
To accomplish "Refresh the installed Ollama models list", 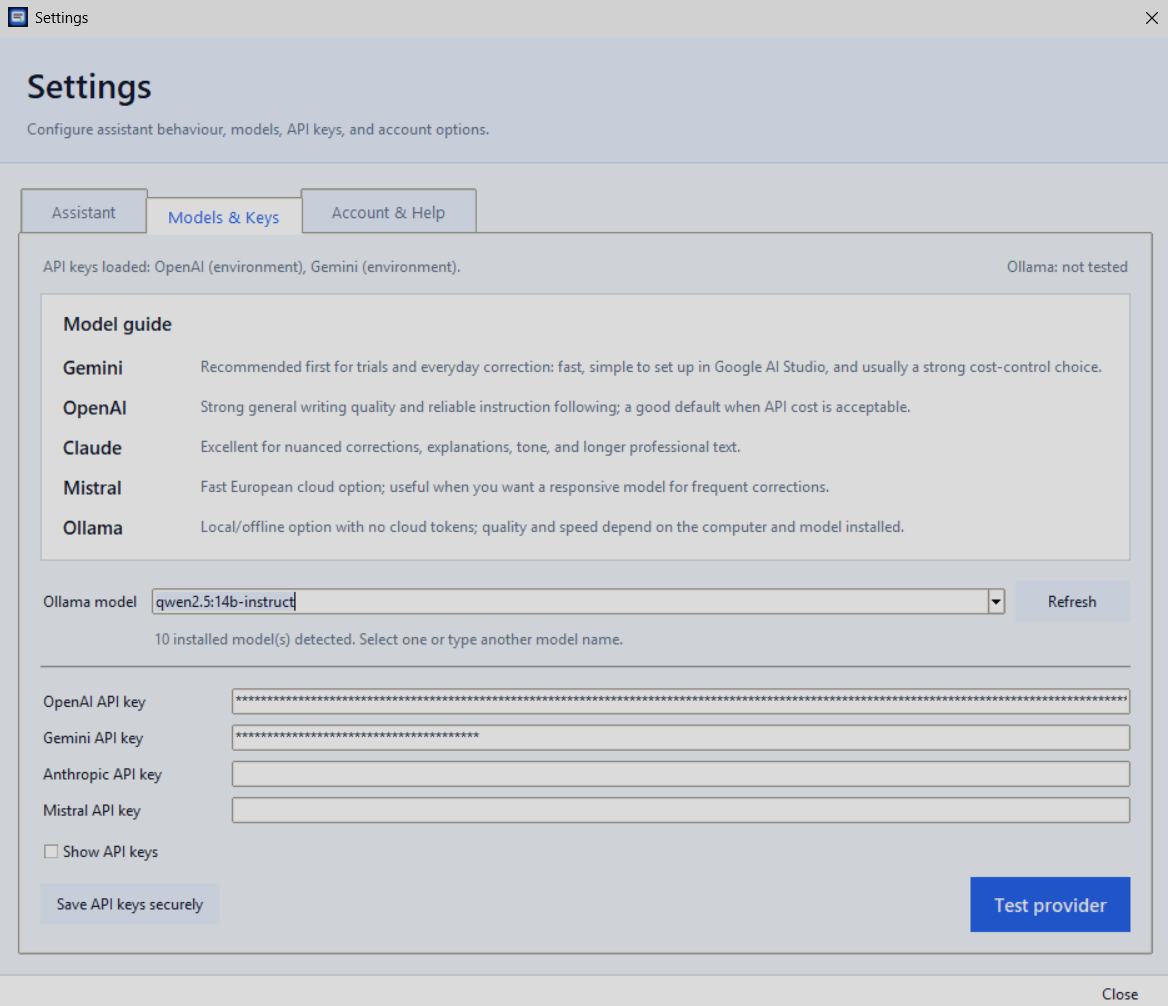I will click(x=1072, y=602).
